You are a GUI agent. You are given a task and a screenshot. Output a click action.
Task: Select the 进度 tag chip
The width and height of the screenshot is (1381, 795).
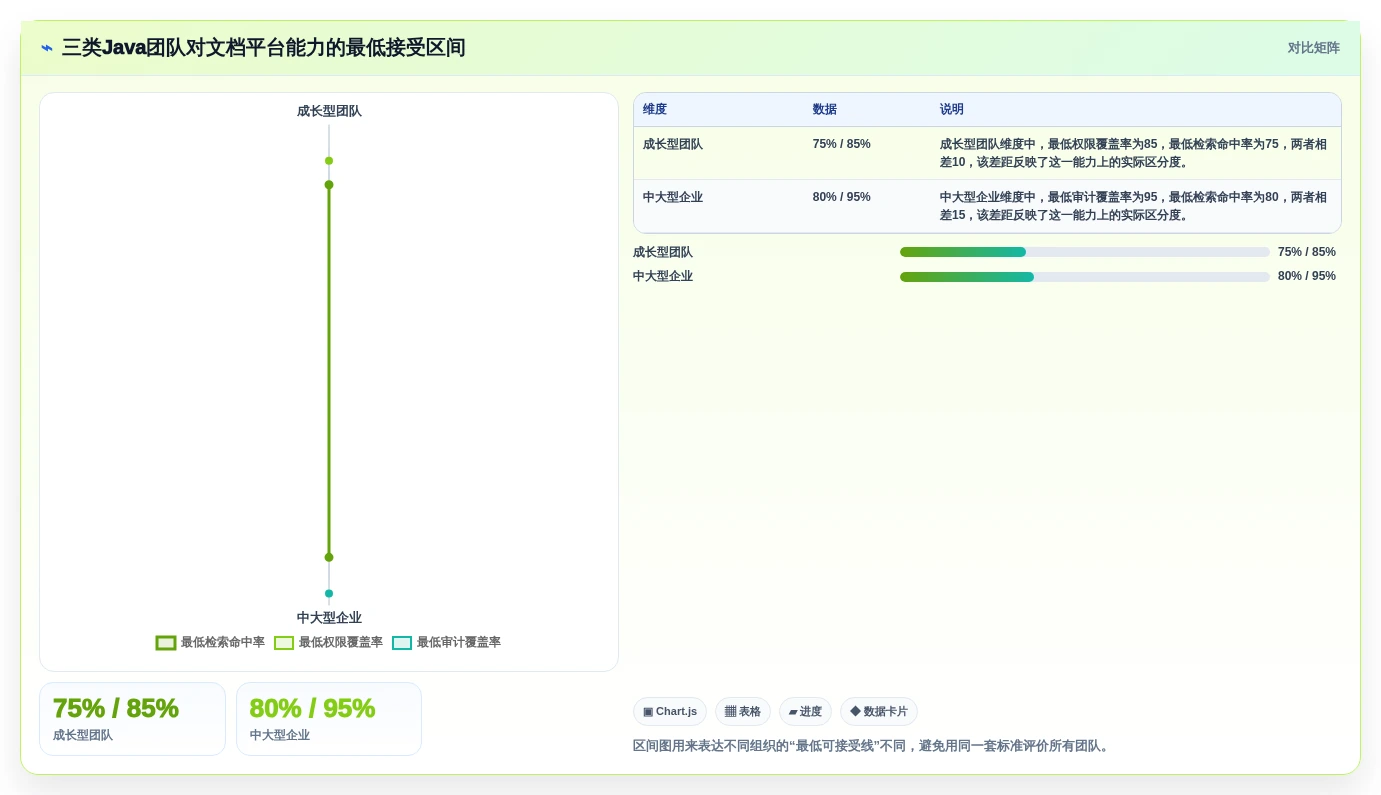coord(805,712)
